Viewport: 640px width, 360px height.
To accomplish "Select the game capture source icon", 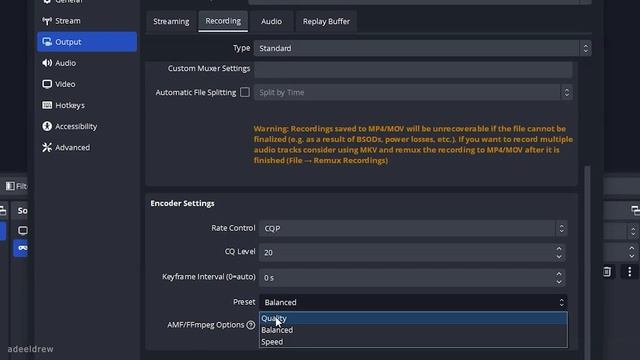I will click(22, 248).
